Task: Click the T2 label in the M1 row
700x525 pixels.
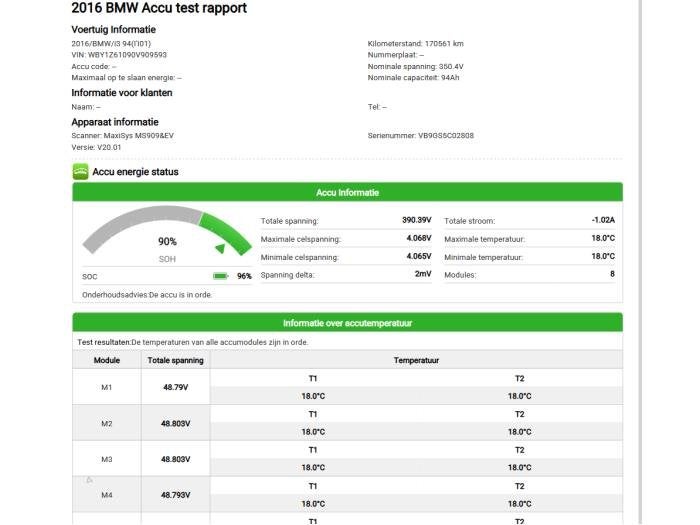Action: tap(520, 379)
